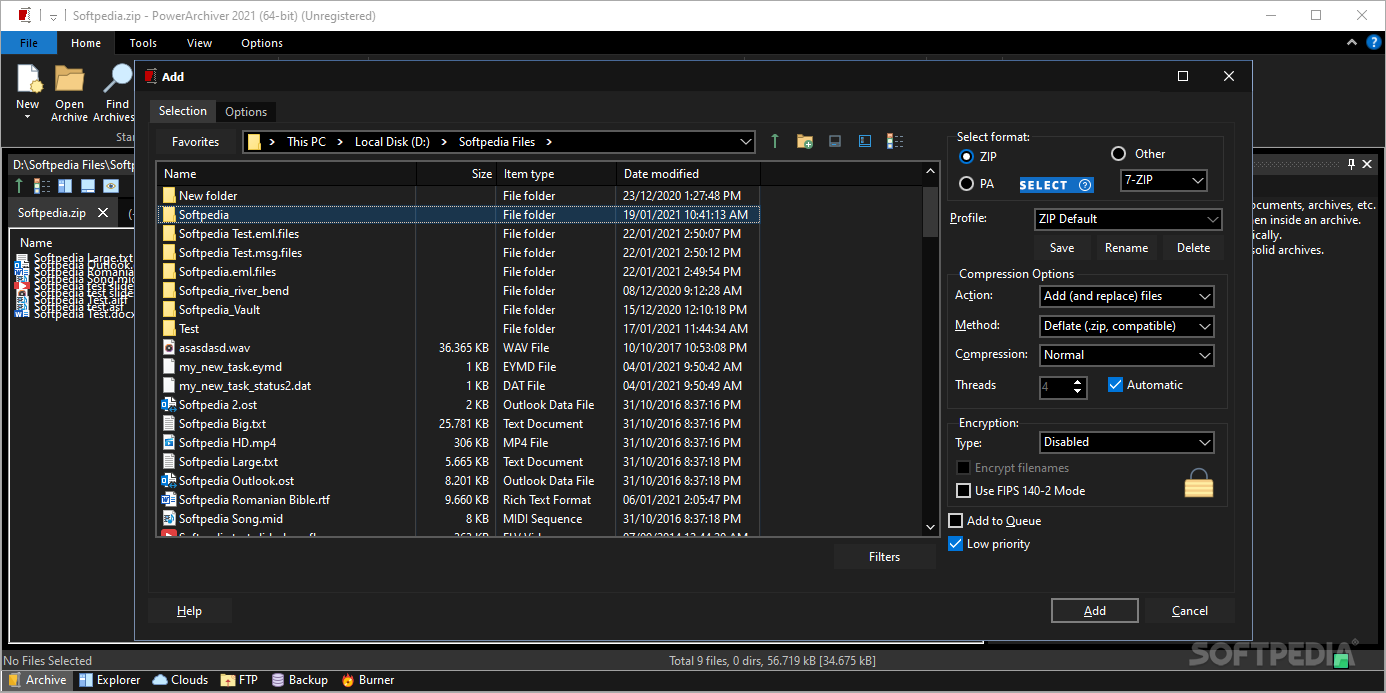1386x693 pixels.
Task: Open the Encryption Type dropdown
Action: 1126,442
